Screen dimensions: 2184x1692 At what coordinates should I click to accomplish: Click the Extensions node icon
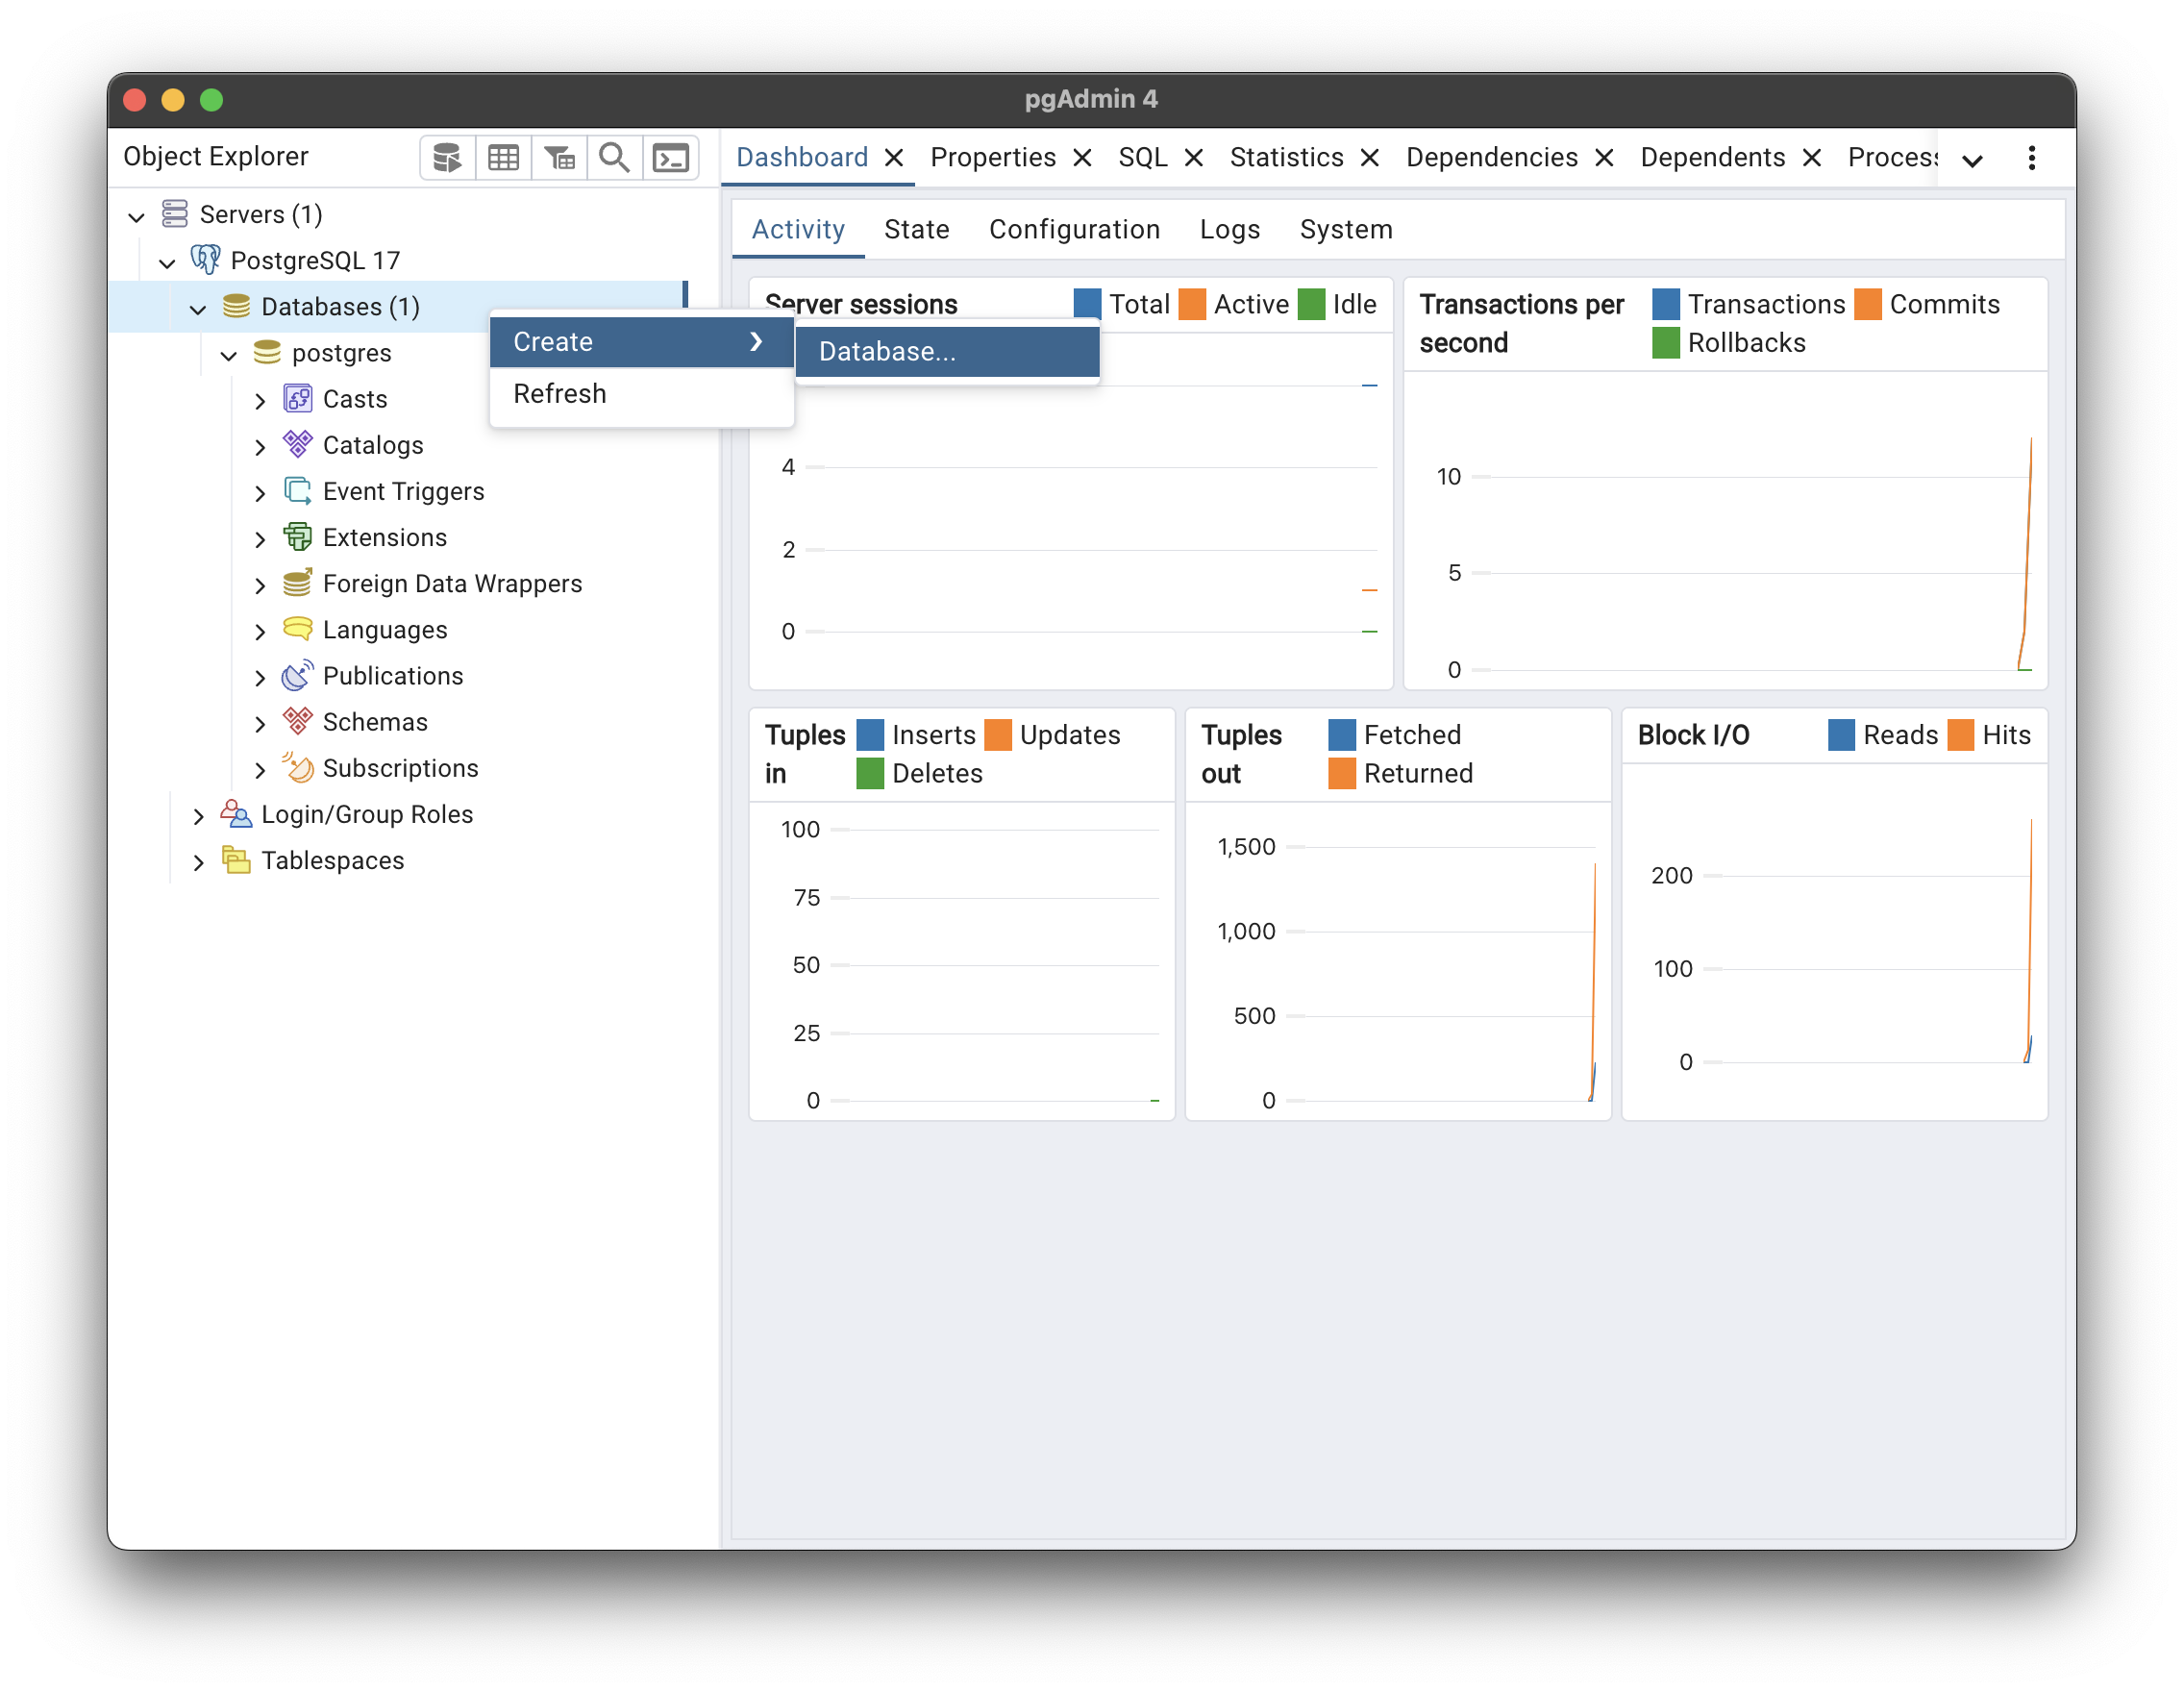click(297, 537)
